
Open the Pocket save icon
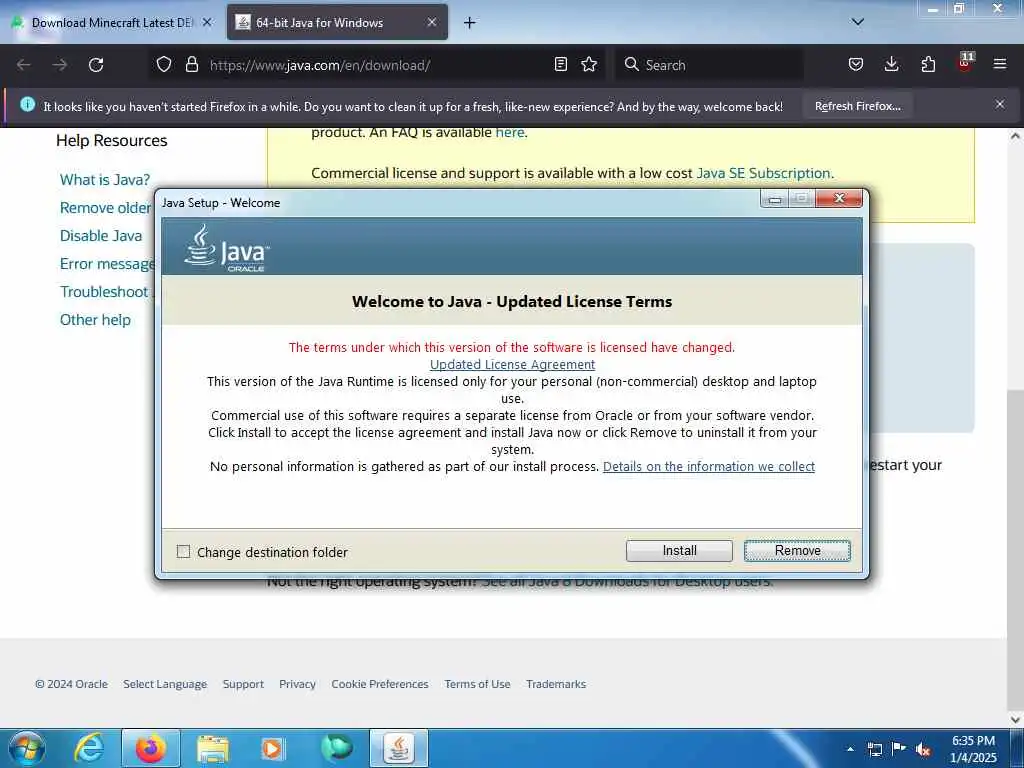tap(856, 64)
